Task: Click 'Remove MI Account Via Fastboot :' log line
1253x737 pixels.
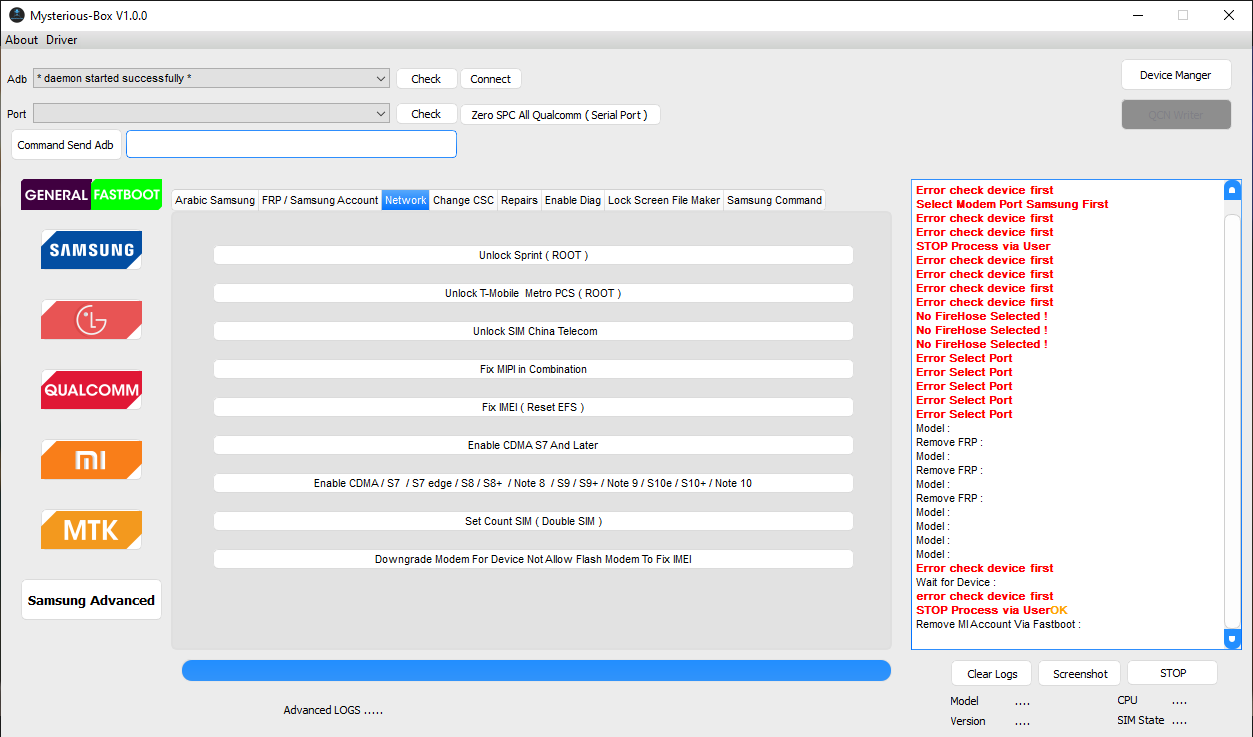Action: coord(998,624)
